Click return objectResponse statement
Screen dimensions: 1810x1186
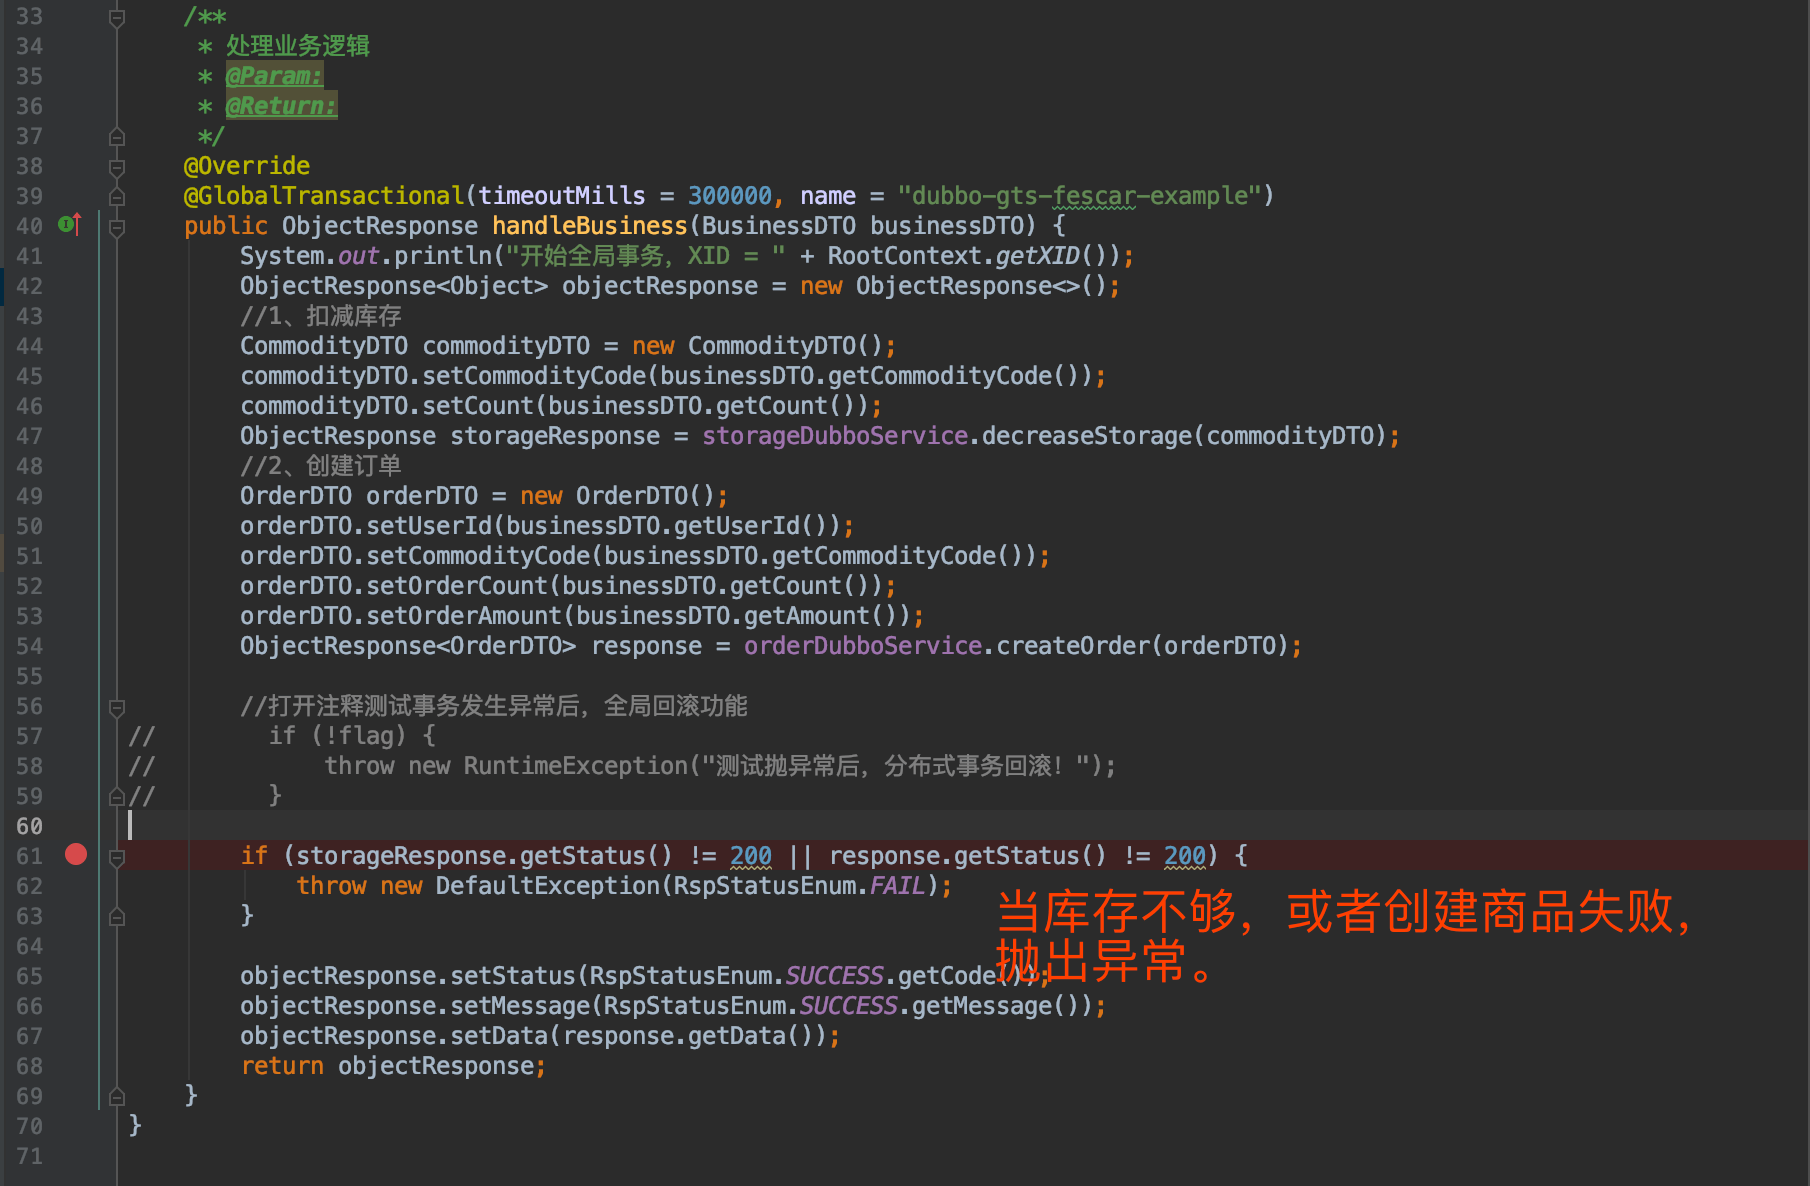393,1066
